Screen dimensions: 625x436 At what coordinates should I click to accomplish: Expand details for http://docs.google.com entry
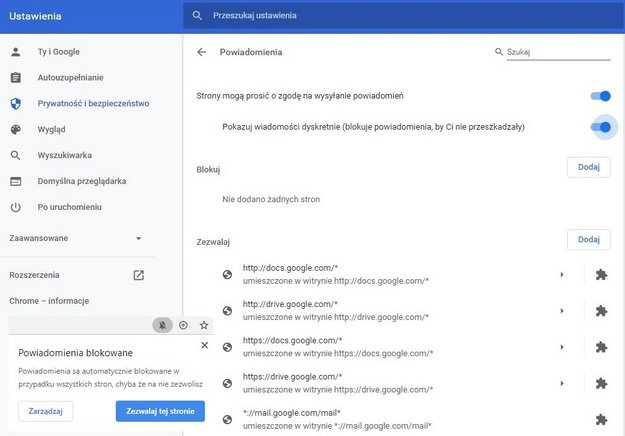pos(561,274)
